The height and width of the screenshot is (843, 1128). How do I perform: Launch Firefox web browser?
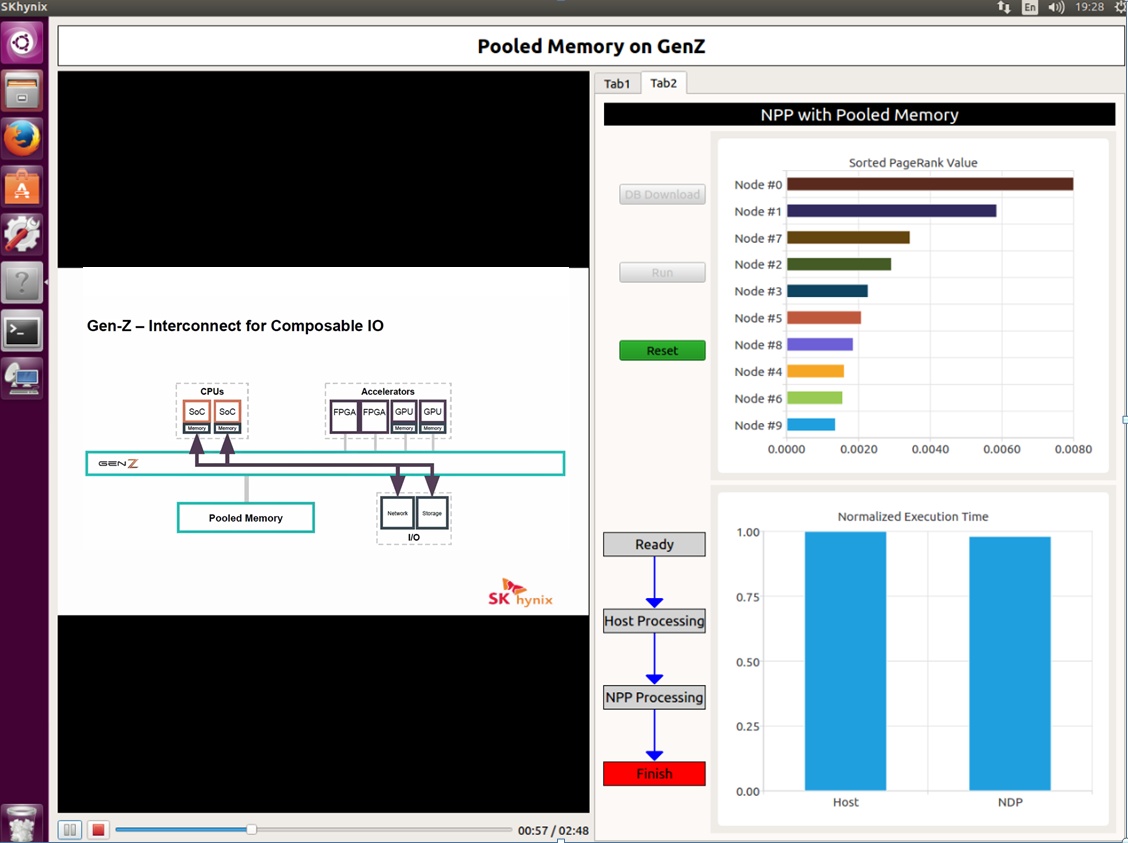click(22, 138)
